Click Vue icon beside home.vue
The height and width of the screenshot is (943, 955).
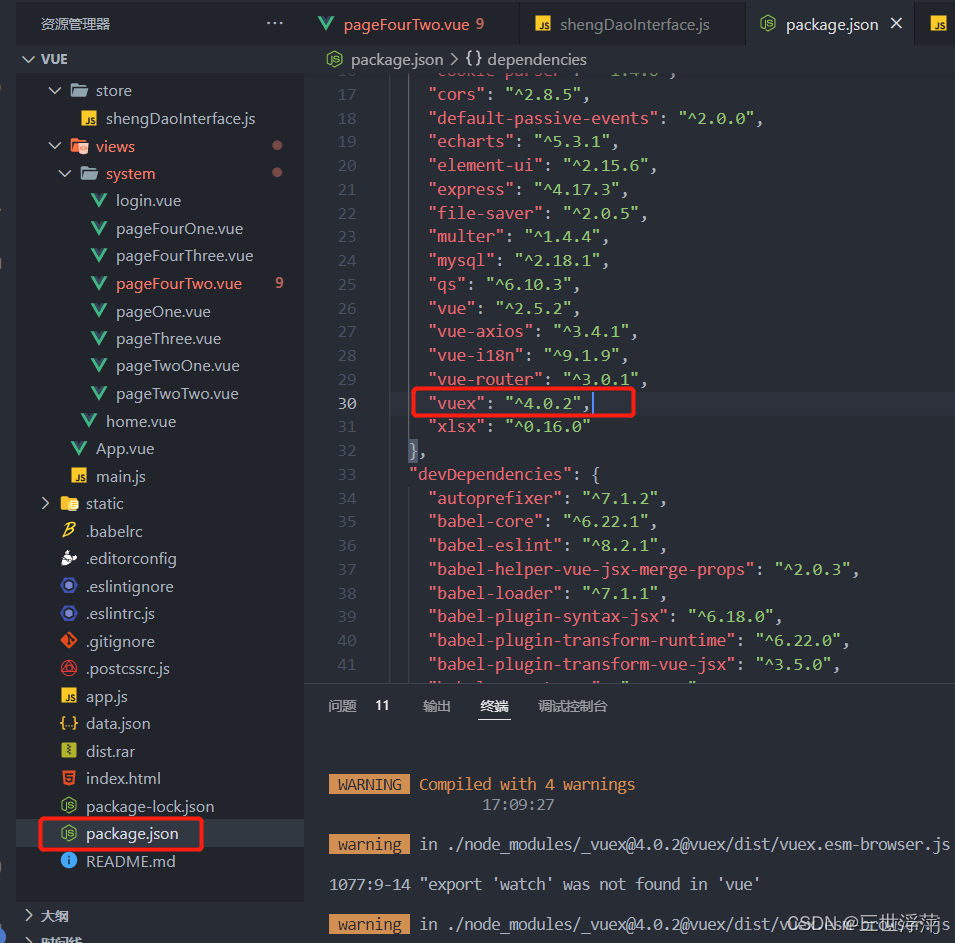pos(89,420)
